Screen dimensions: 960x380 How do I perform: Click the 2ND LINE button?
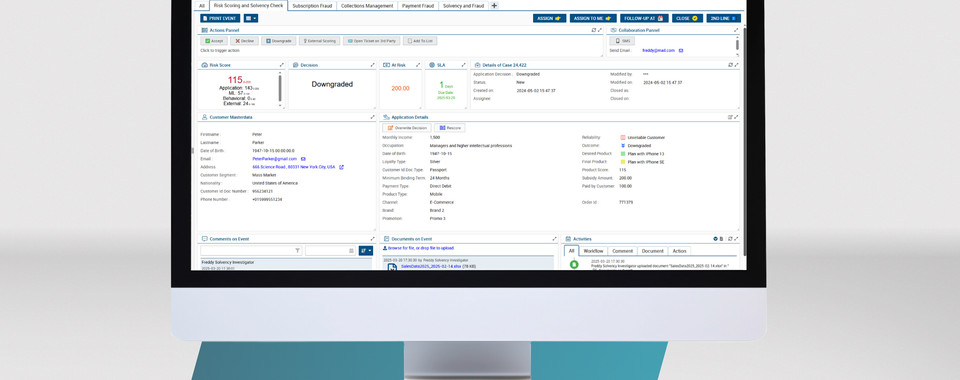pos(724,18)
